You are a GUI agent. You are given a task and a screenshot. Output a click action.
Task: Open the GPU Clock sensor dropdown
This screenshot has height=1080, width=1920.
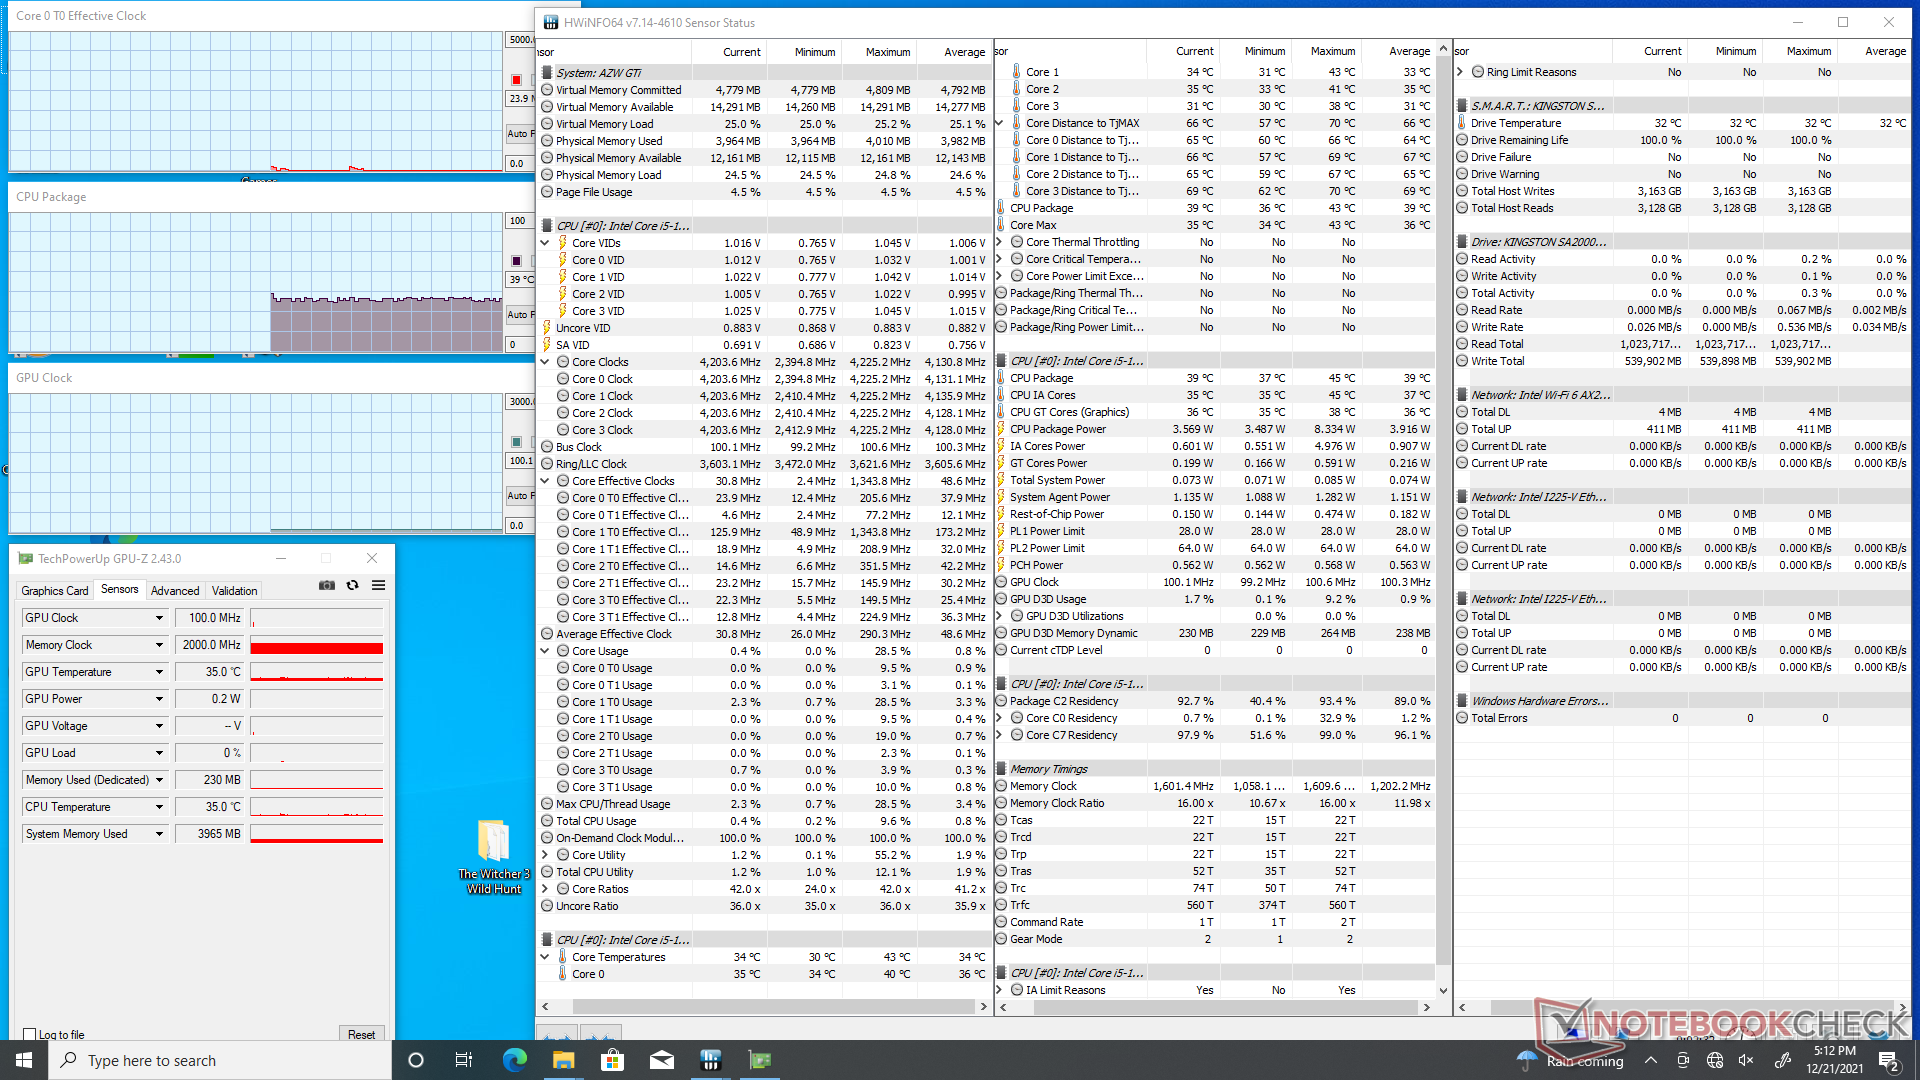[x=159, y=618]
